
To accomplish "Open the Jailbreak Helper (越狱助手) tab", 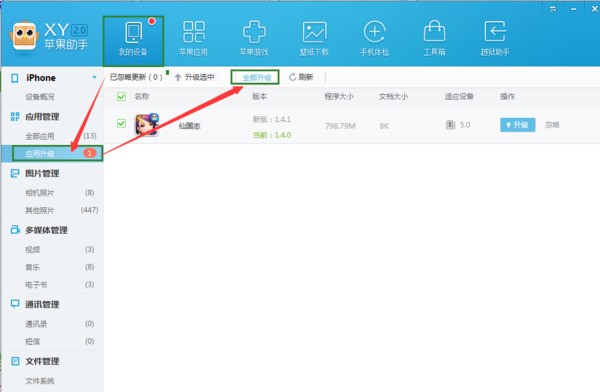I will pos(495,38).
